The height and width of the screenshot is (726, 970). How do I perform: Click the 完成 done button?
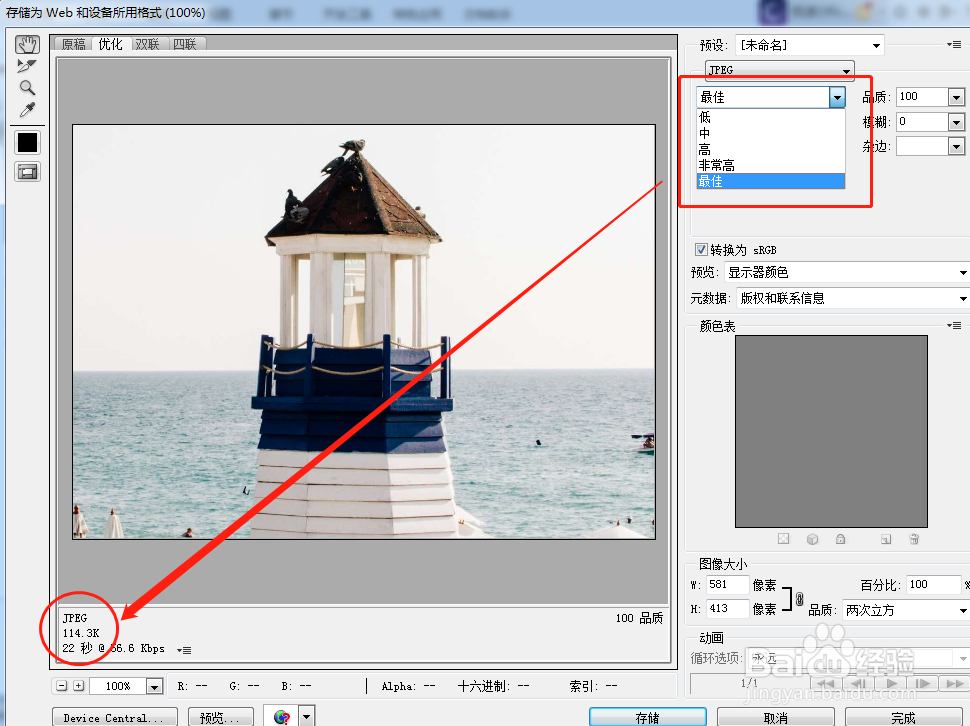tap(903, 717)
